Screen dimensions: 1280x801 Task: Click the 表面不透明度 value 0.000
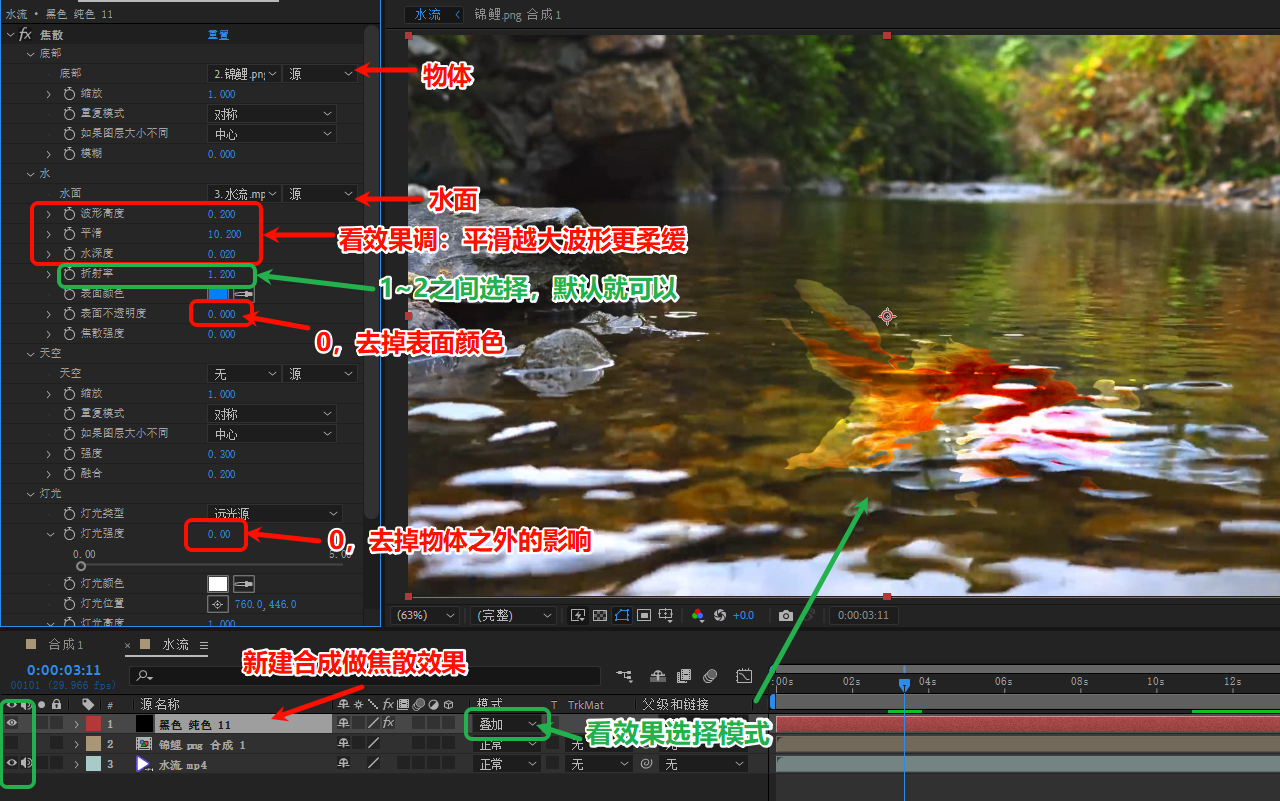(222, 314)
